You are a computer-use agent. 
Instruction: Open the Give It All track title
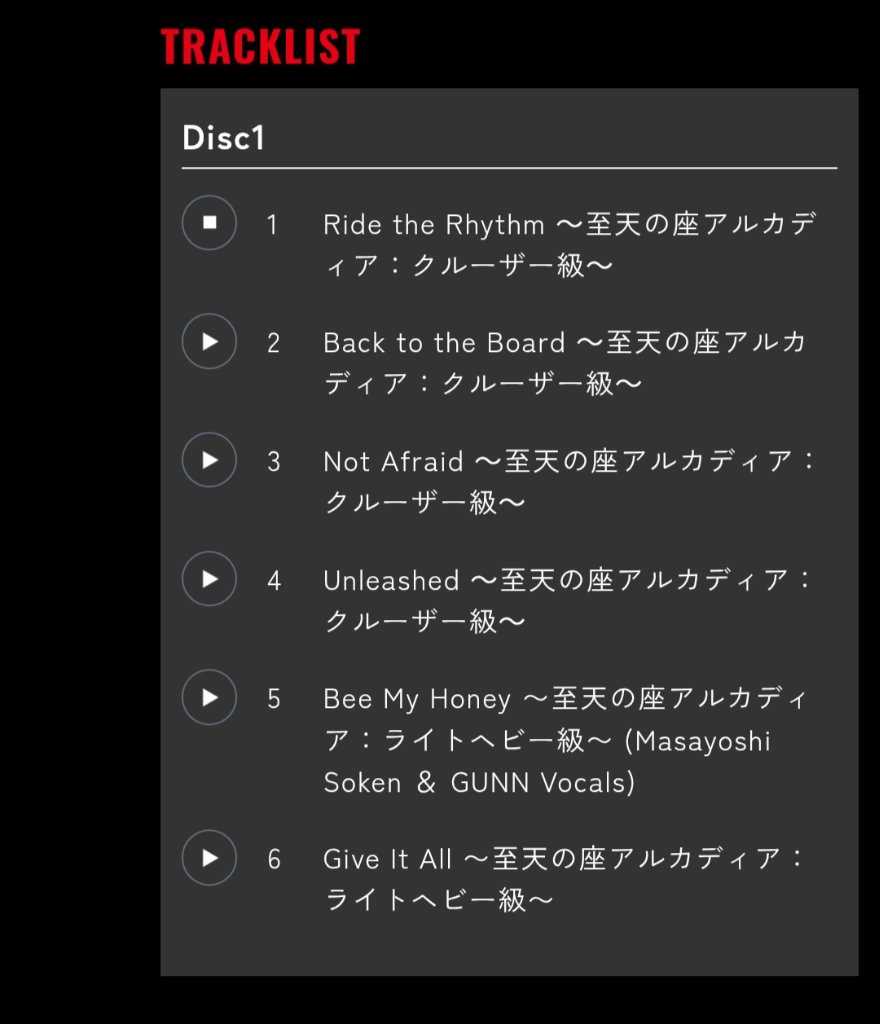pyautogui.click(x=563, y=879)
